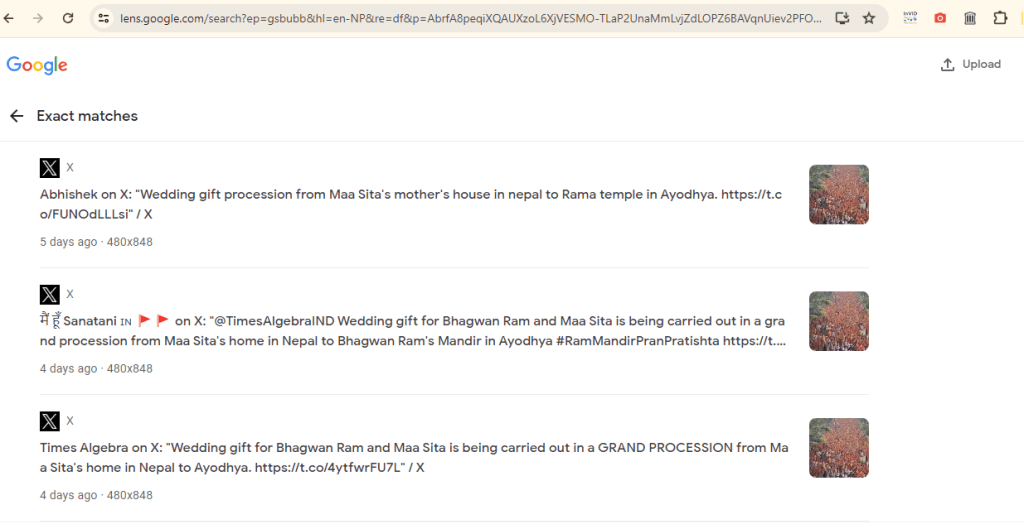The image size is (1024, 529).
Task: Click thumbnail beside the Sanatani result
Action: pyautogui.click(x=838, y=321)
